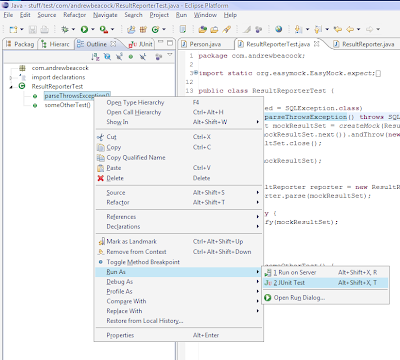Image resolution: width=400 pixels, height=360 pixels.
Task: Click the Back navigation arrow icon
Action: (x=350, y=29)
